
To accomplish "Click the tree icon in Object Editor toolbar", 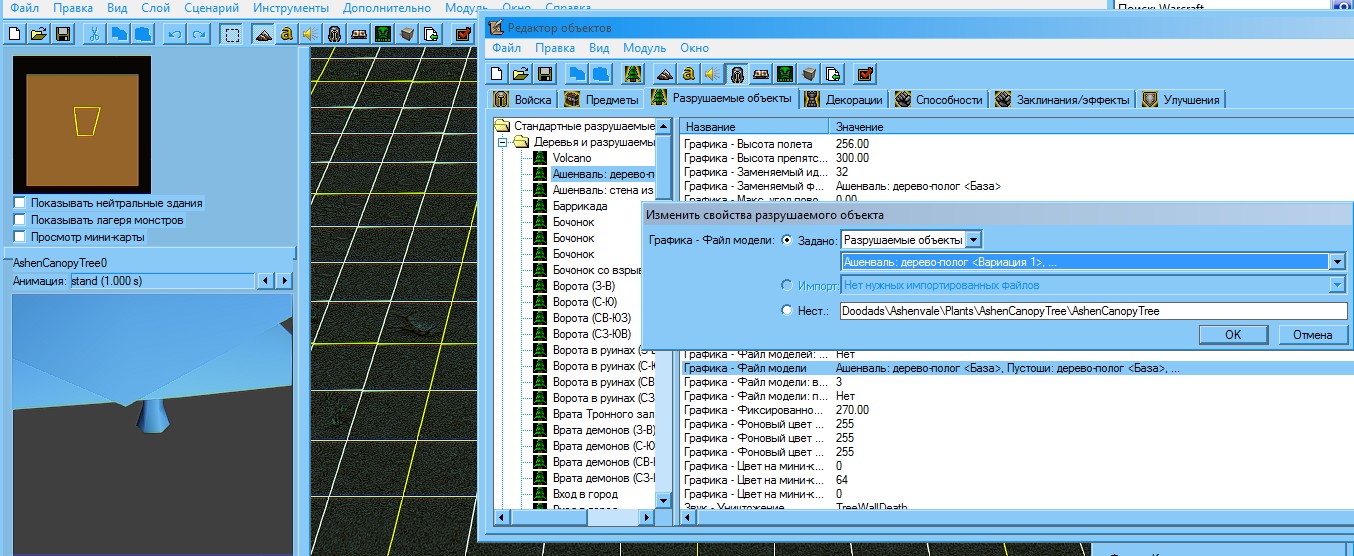I will [632, 73].
